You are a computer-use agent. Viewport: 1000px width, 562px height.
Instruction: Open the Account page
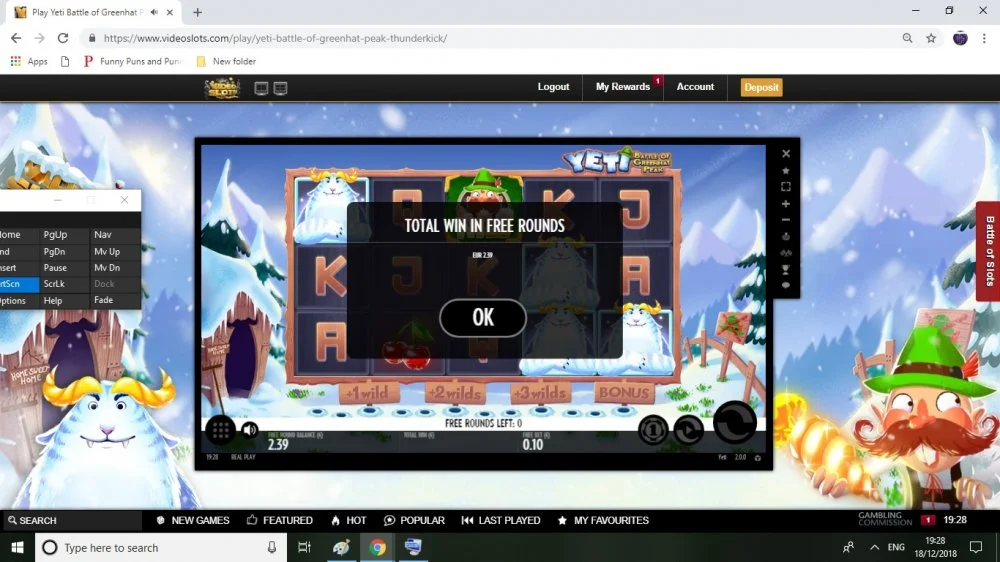695,87
